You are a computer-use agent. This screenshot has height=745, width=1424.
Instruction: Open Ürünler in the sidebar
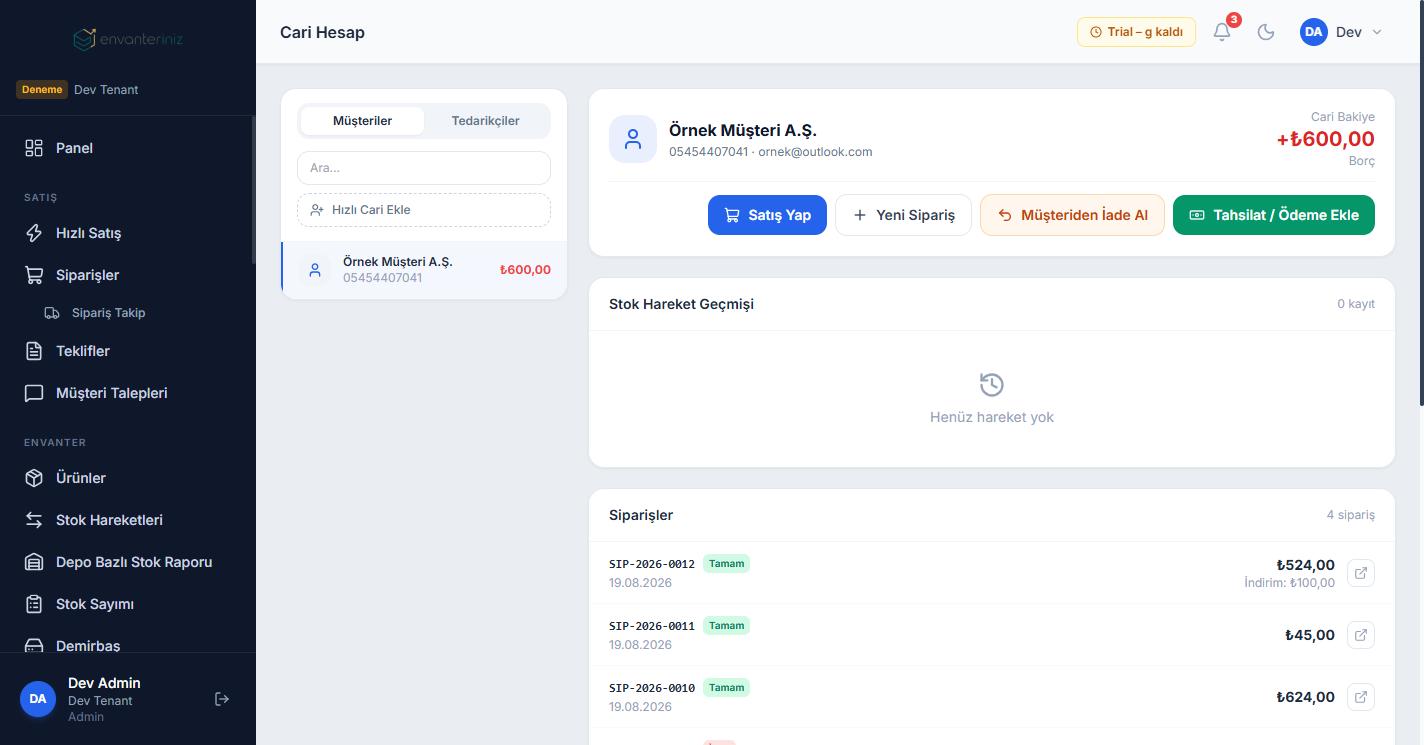pos(128,478)
